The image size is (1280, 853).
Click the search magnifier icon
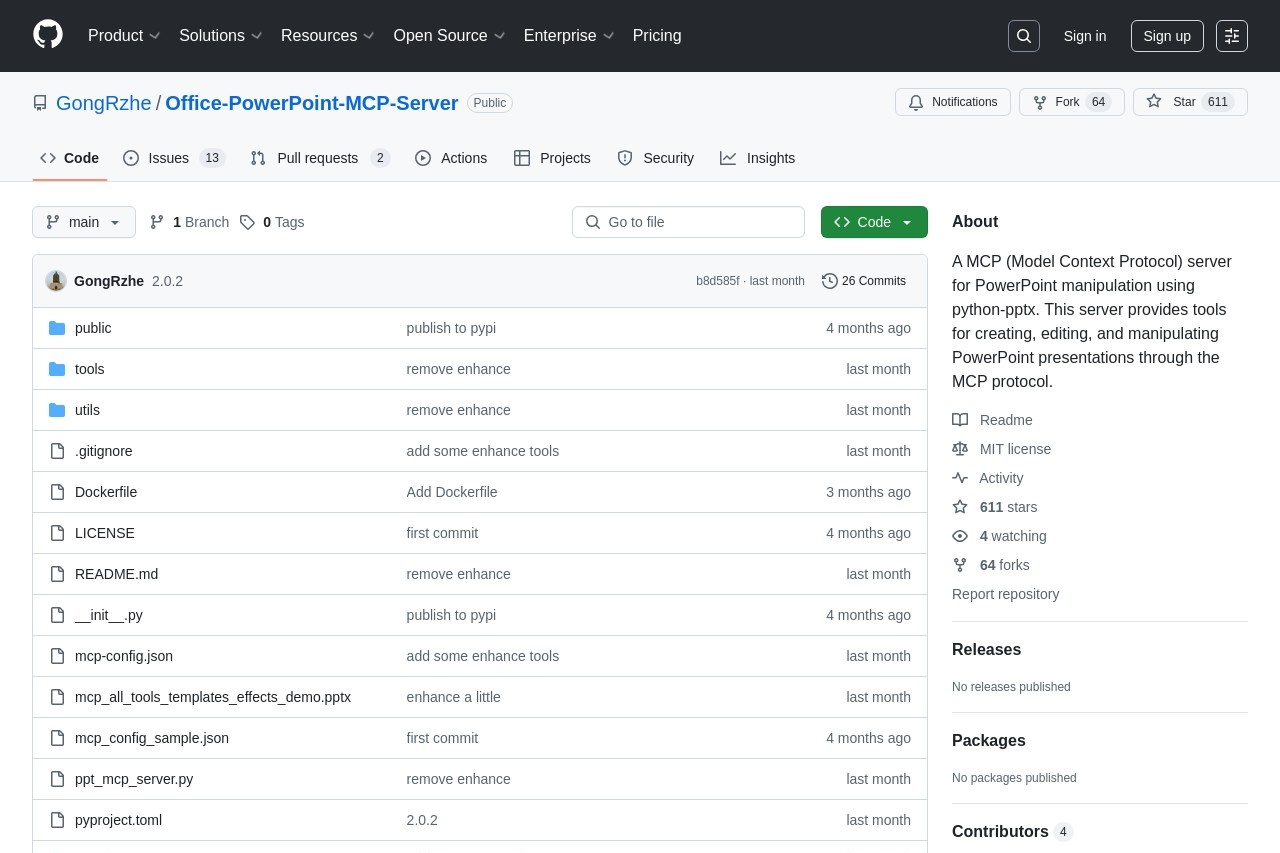pyautogui.click(x=1024, y=36)
